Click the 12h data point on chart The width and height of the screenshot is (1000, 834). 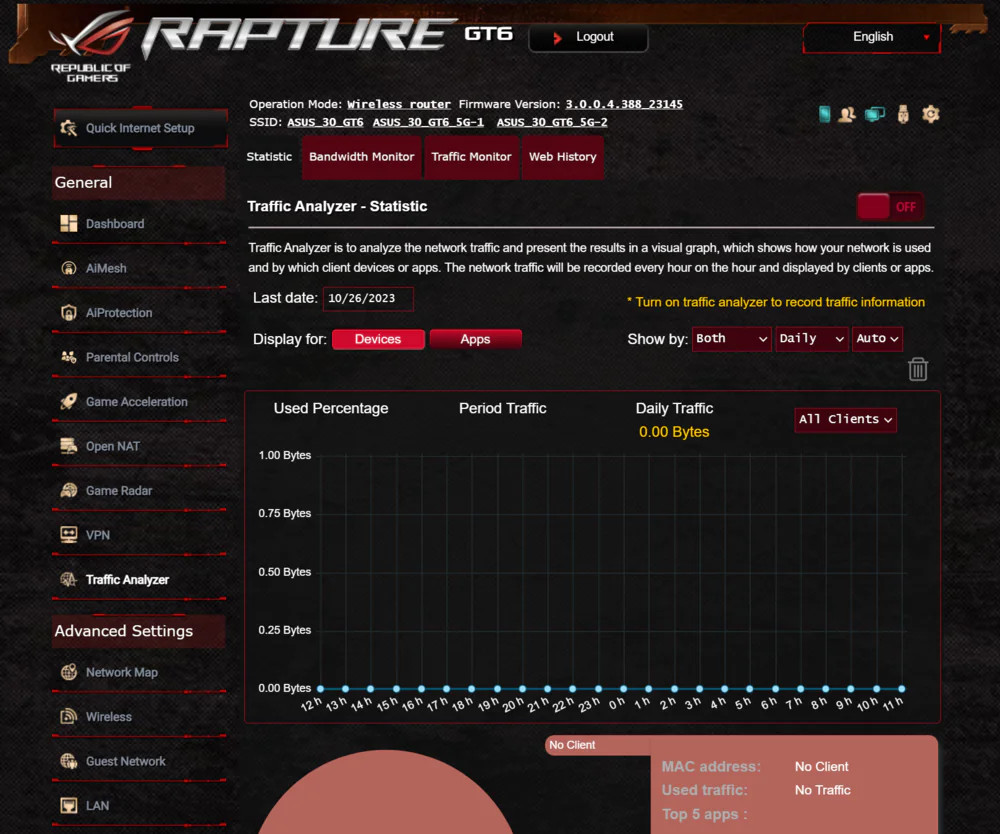click(320, 689)
